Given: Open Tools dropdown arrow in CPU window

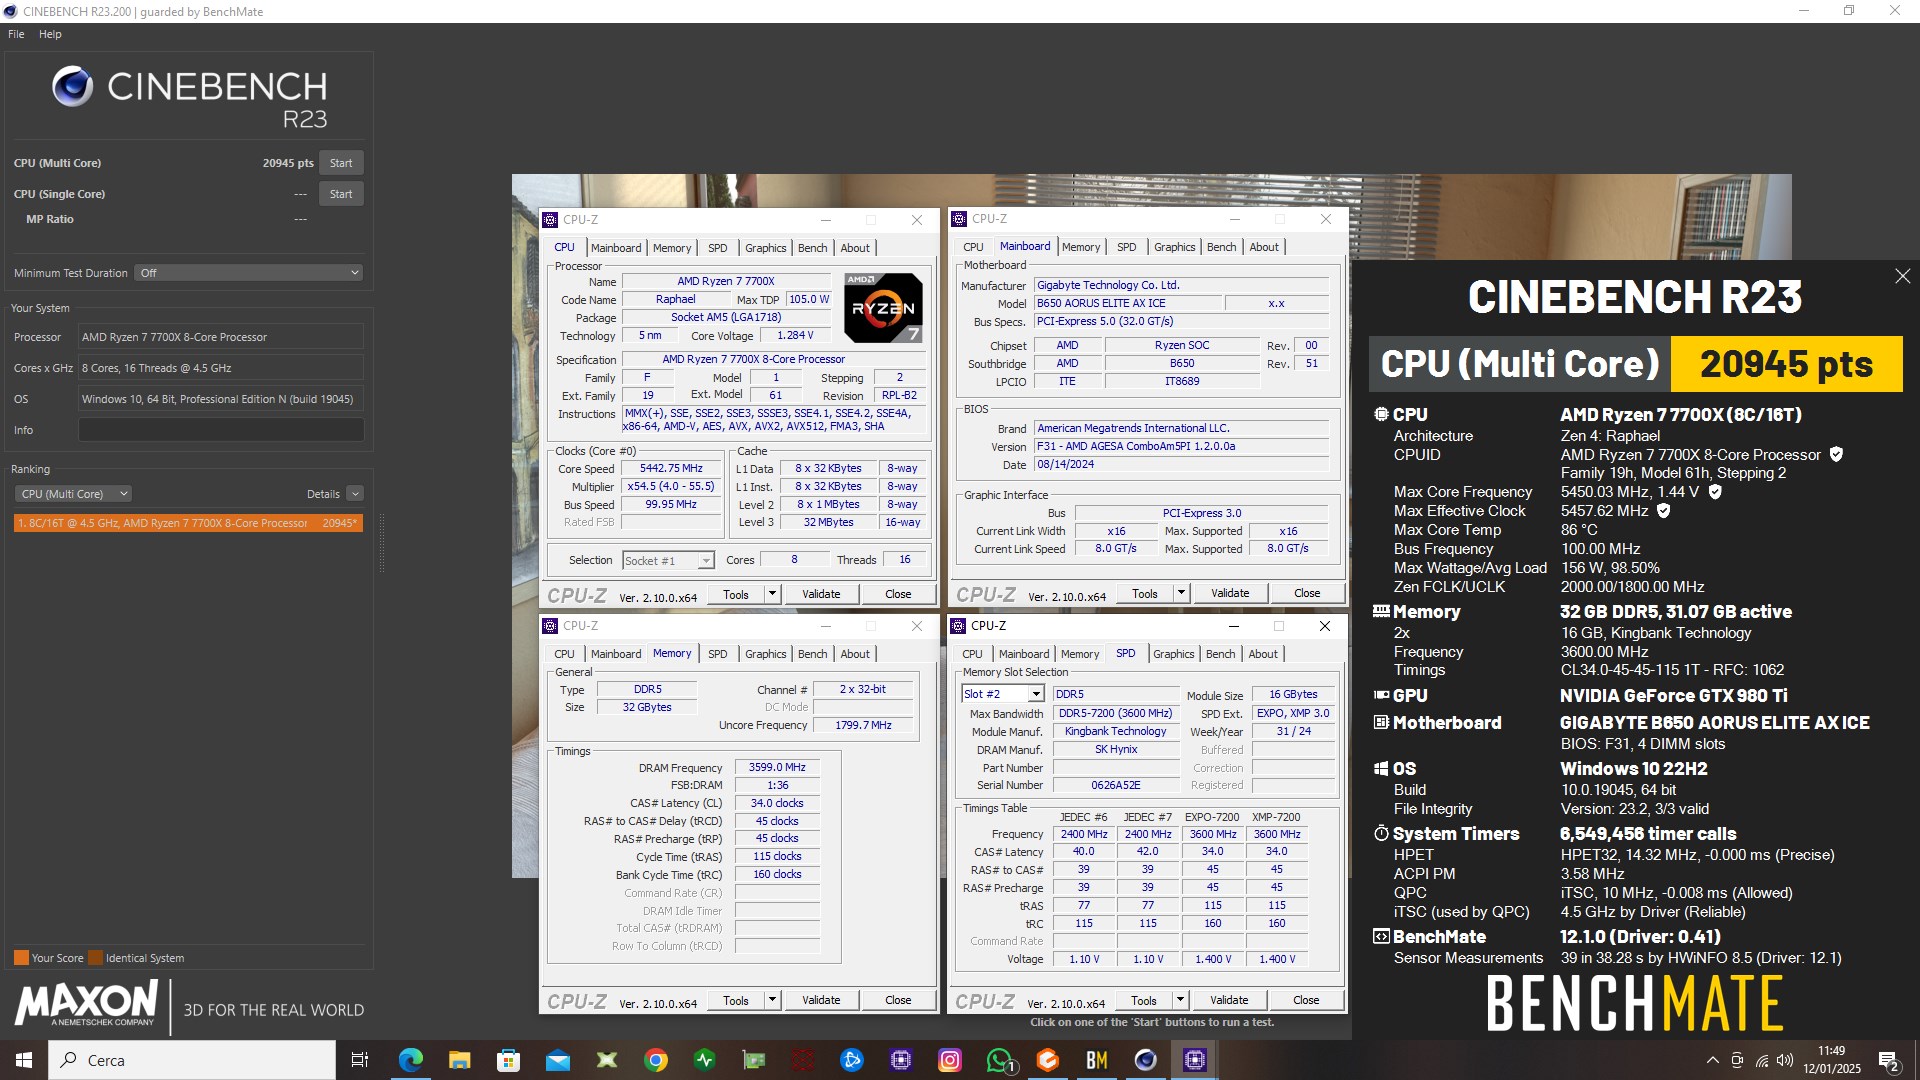Looking at the screenshot, I should pos(772,594).
